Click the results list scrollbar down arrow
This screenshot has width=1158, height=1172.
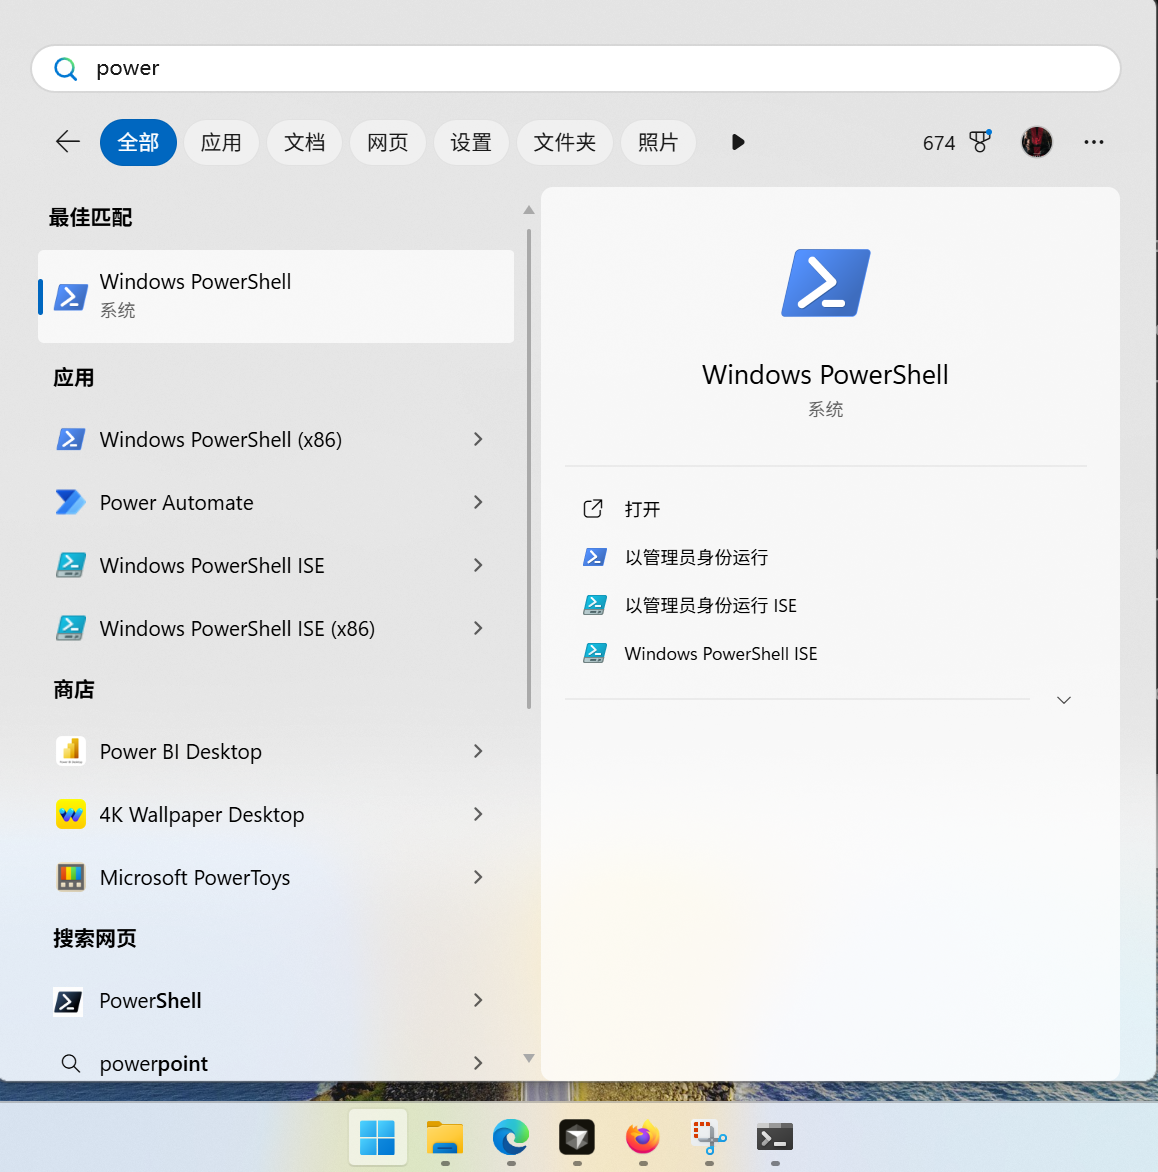click(529, 1058)
